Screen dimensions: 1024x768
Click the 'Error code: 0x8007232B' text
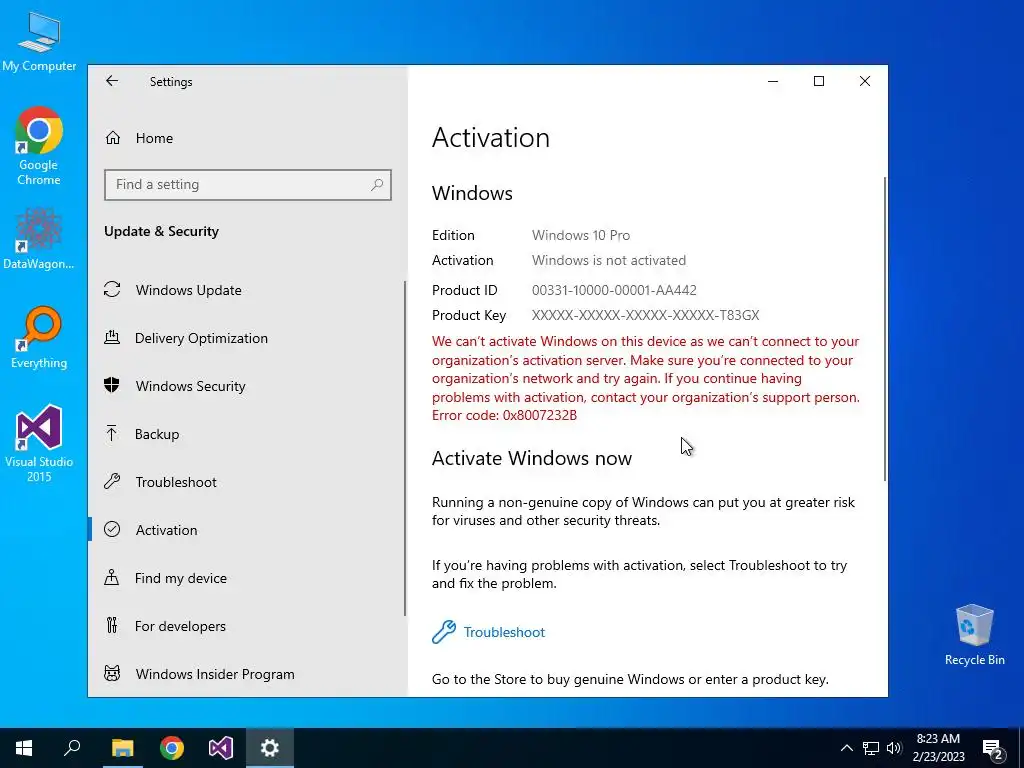click(x=504, y=415)
